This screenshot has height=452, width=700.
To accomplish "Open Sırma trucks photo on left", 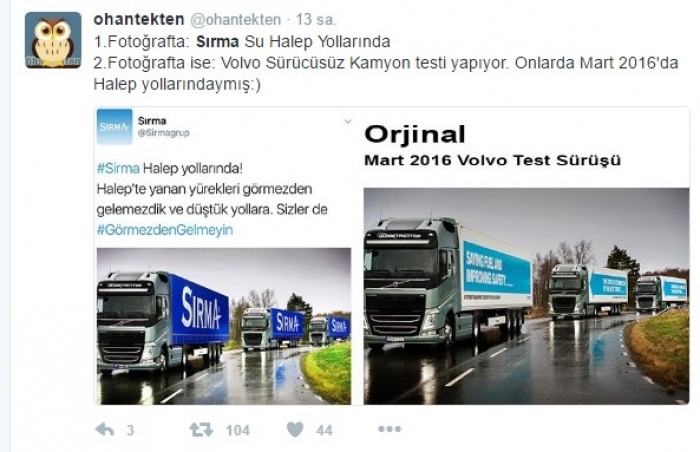I will (224, 326).
